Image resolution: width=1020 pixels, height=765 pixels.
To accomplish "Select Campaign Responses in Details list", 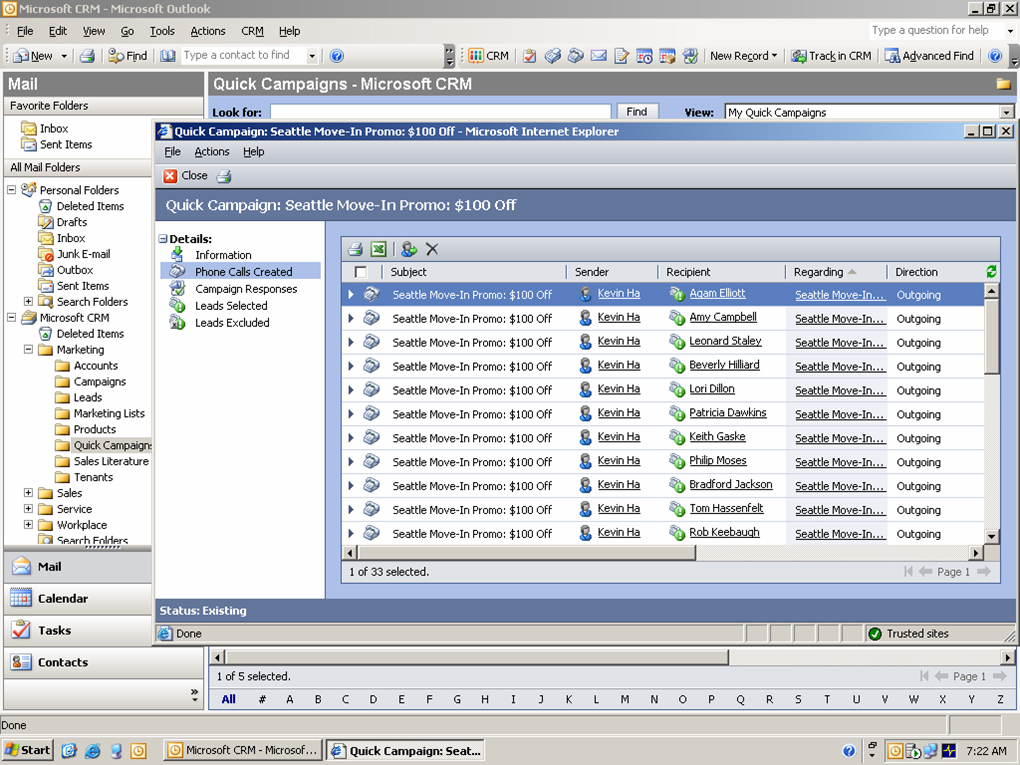I will point(246,289).
